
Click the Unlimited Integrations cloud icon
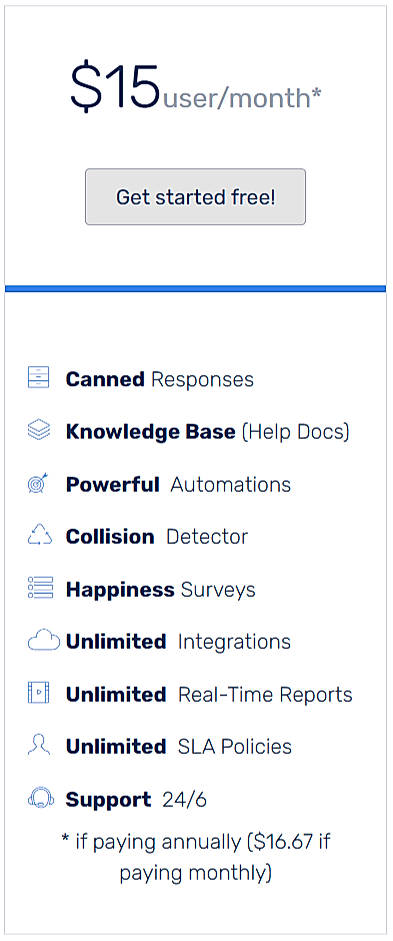pyautogui.click(x=44, y=641)
